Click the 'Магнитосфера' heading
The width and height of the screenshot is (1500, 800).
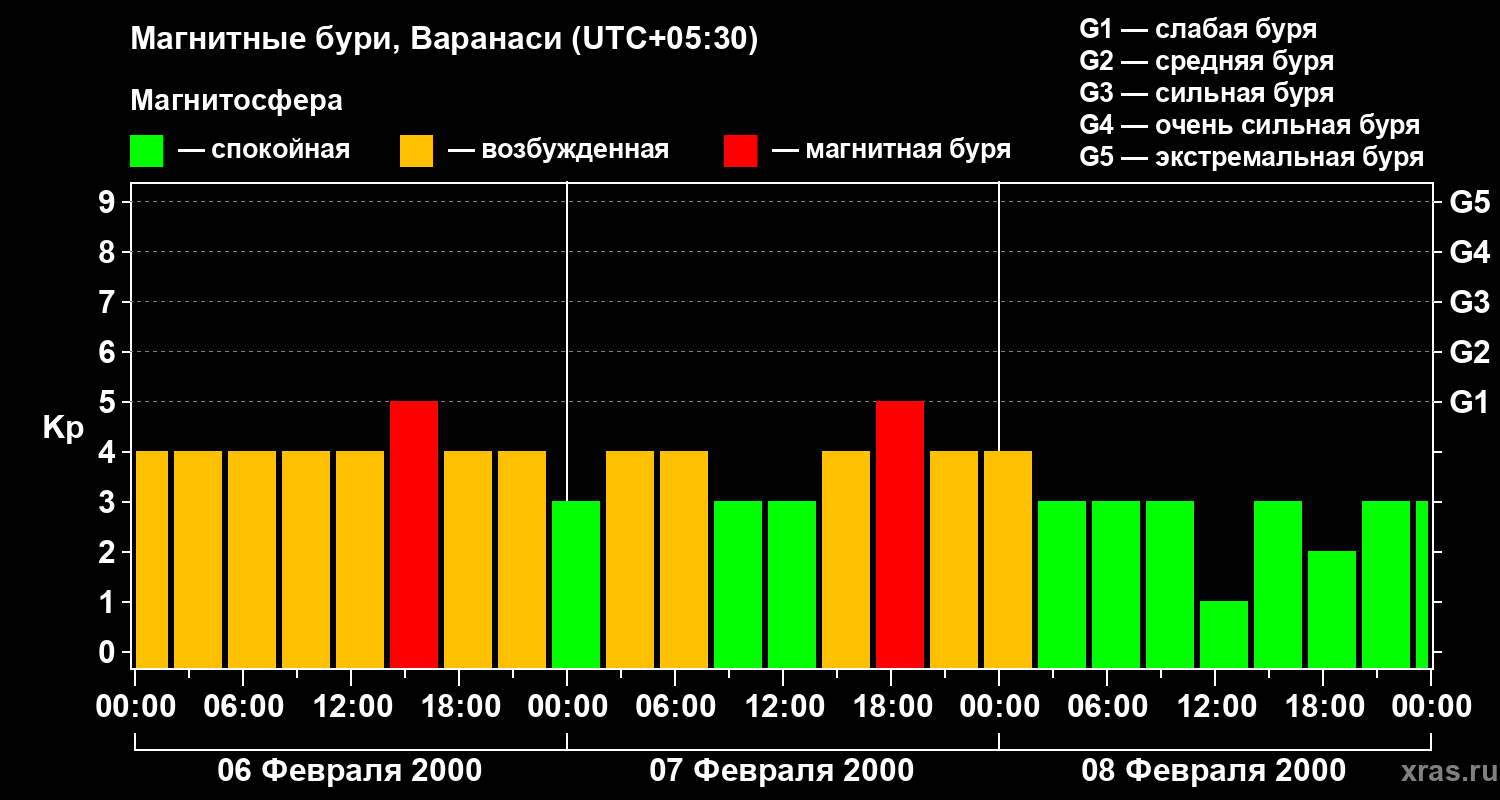237,101
